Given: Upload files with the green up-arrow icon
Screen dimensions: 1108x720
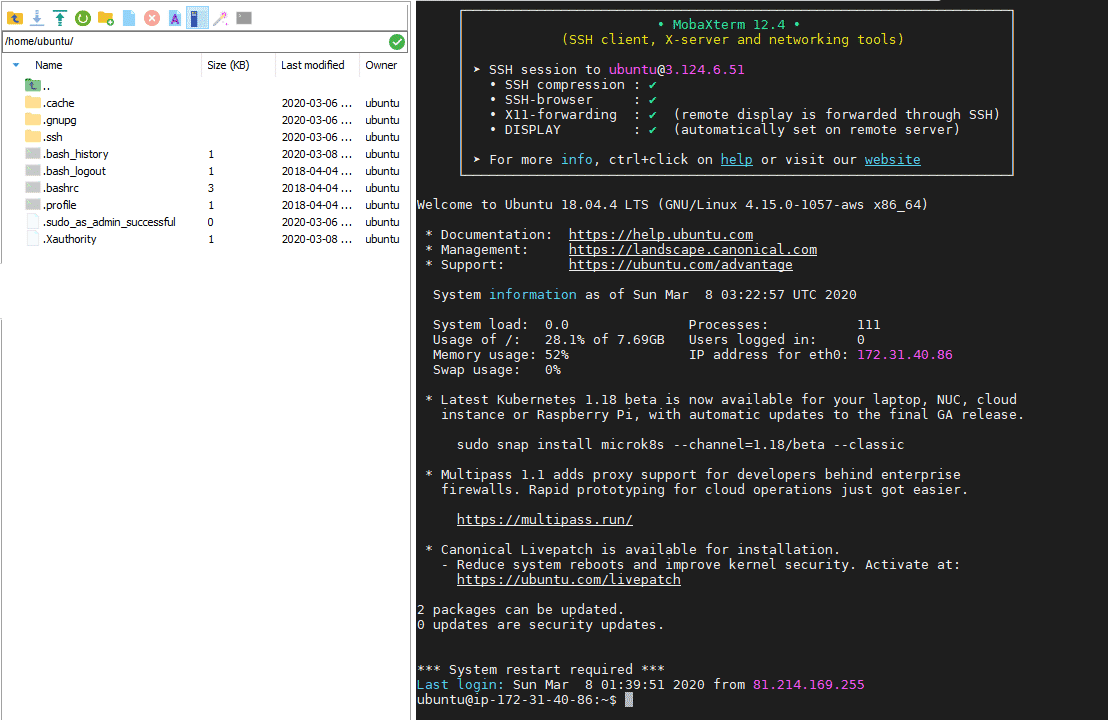Looking at the screenshot, I should click(x=60, y=18).
